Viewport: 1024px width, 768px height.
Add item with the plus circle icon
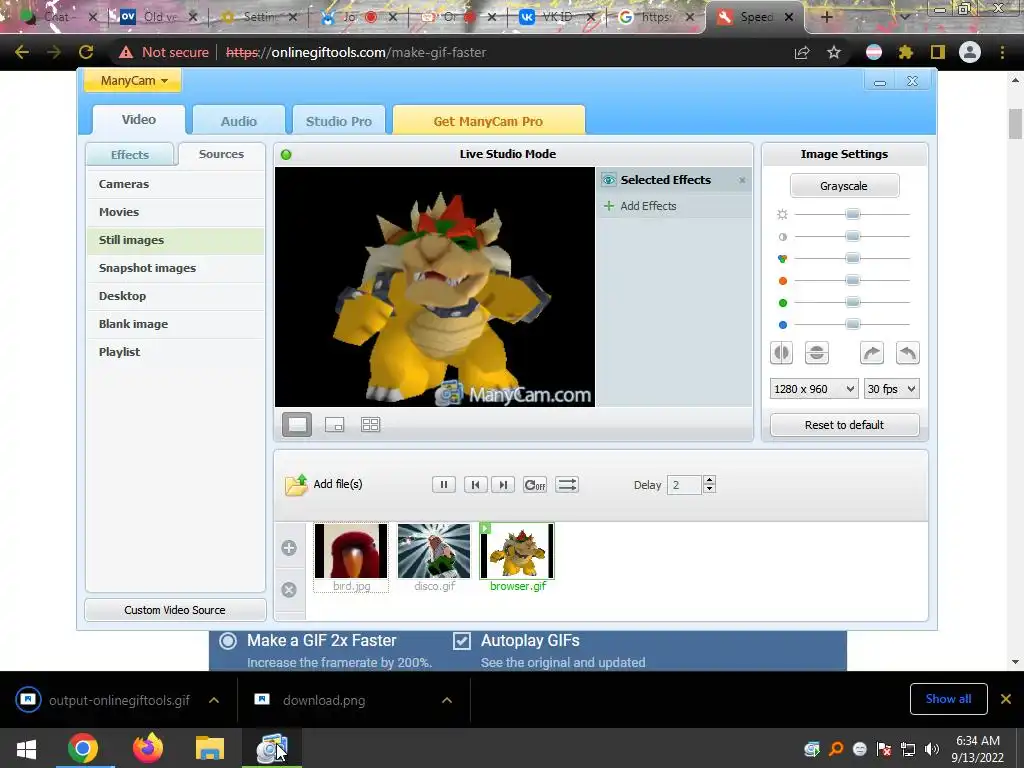tap(289, 548)
